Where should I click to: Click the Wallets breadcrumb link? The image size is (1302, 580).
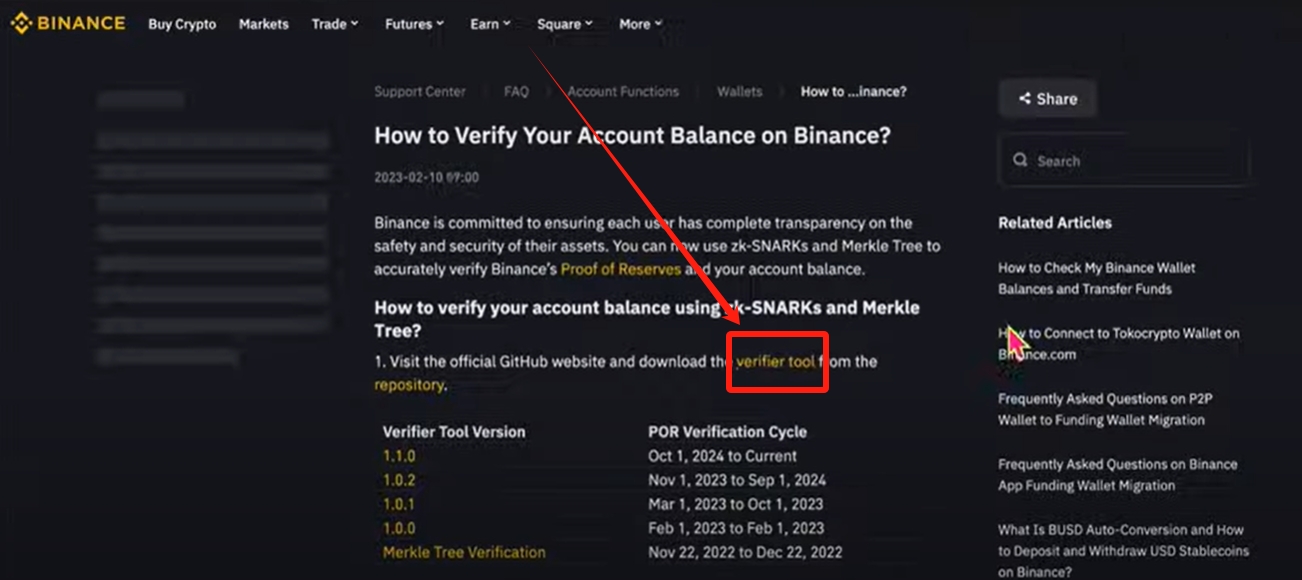(x=739, y=91)
